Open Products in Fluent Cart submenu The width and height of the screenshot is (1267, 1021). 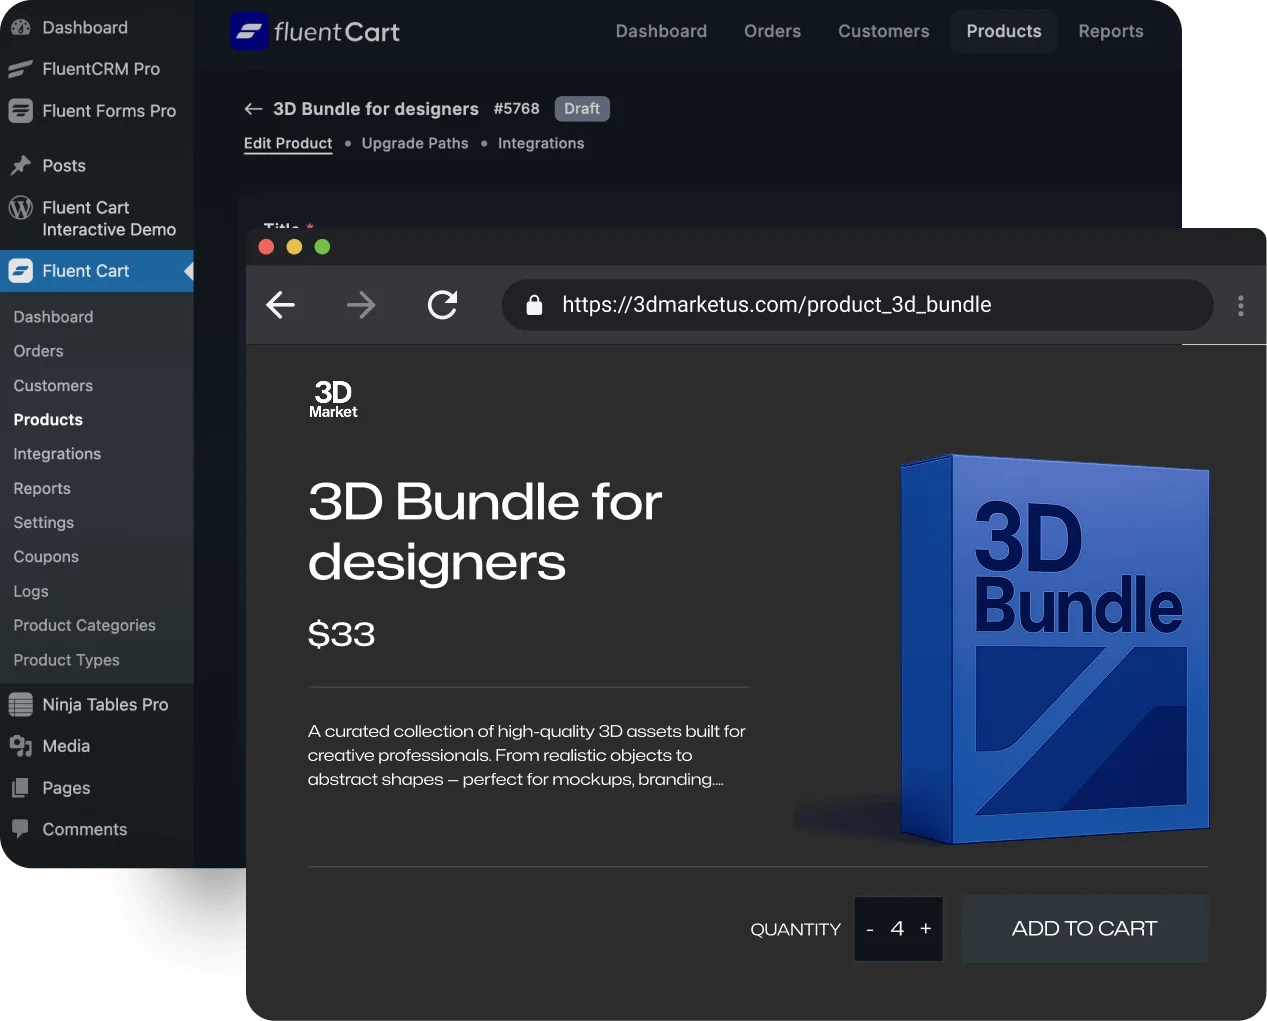[48, 420]
